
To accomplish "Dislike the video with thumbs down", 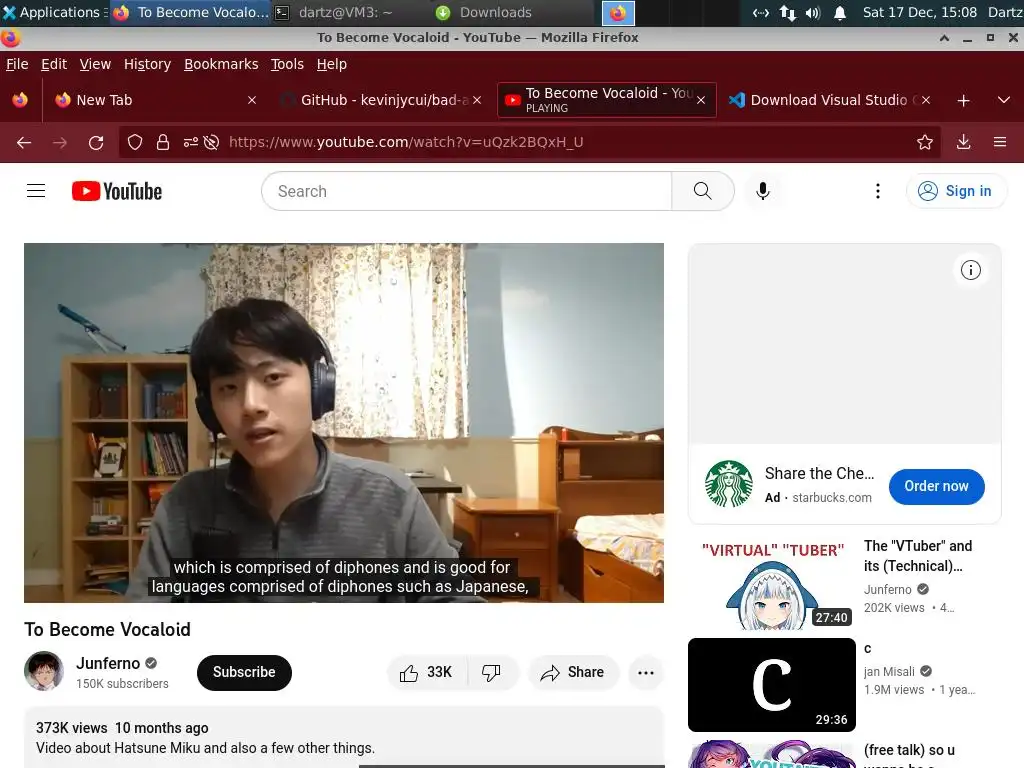I will [x=491, y=672].
